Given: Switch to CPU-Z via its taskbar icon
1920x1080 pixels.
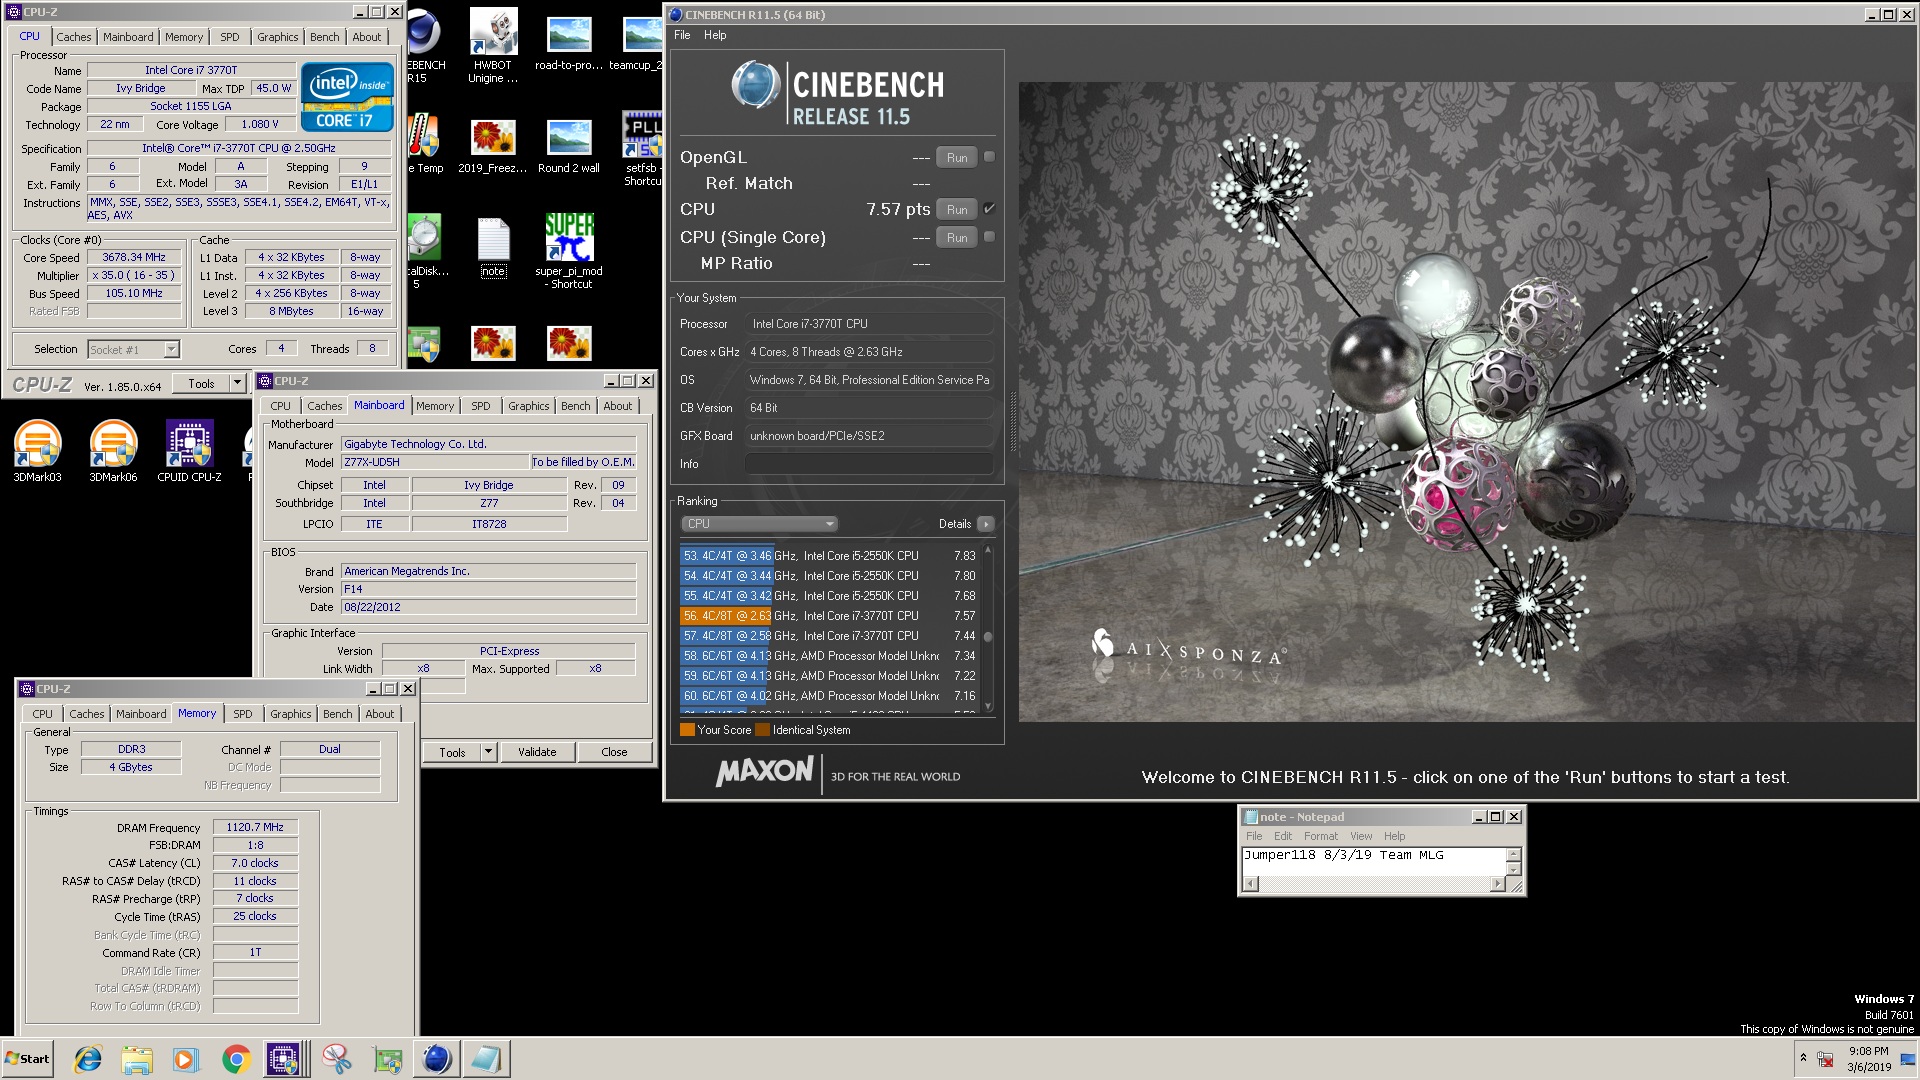Looking at the screenshot, I should coord(284,1059).
